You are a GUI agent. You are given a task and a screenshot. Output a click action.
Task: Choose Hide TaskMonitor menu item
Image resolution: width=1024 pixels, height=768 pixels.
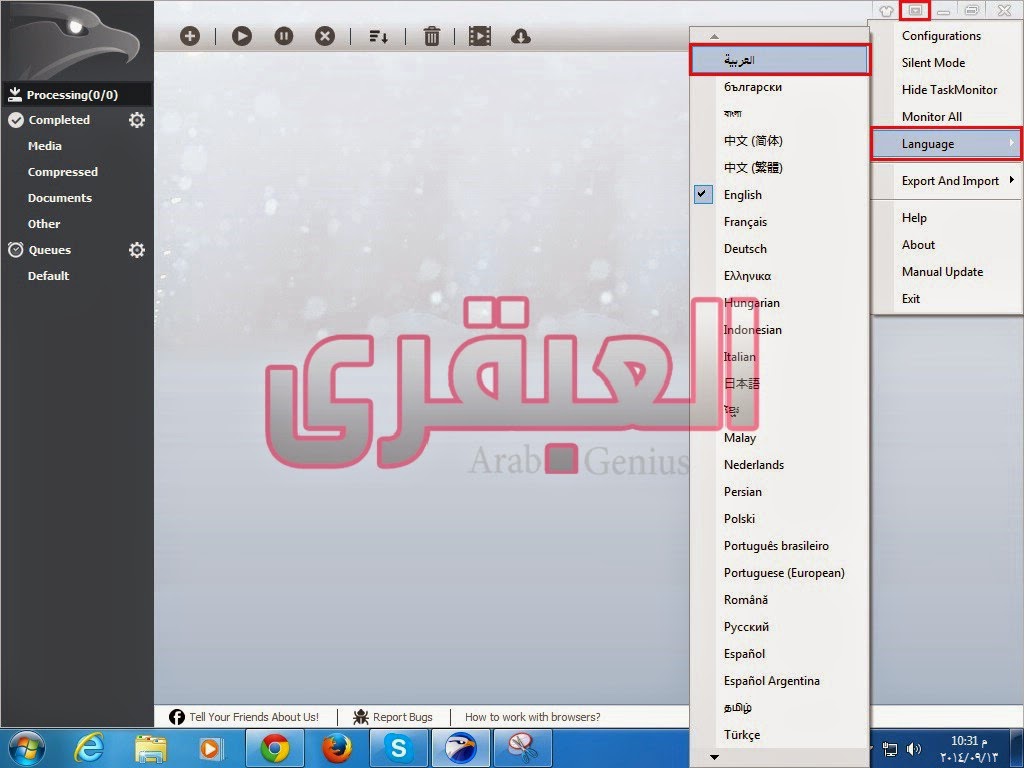946,89
